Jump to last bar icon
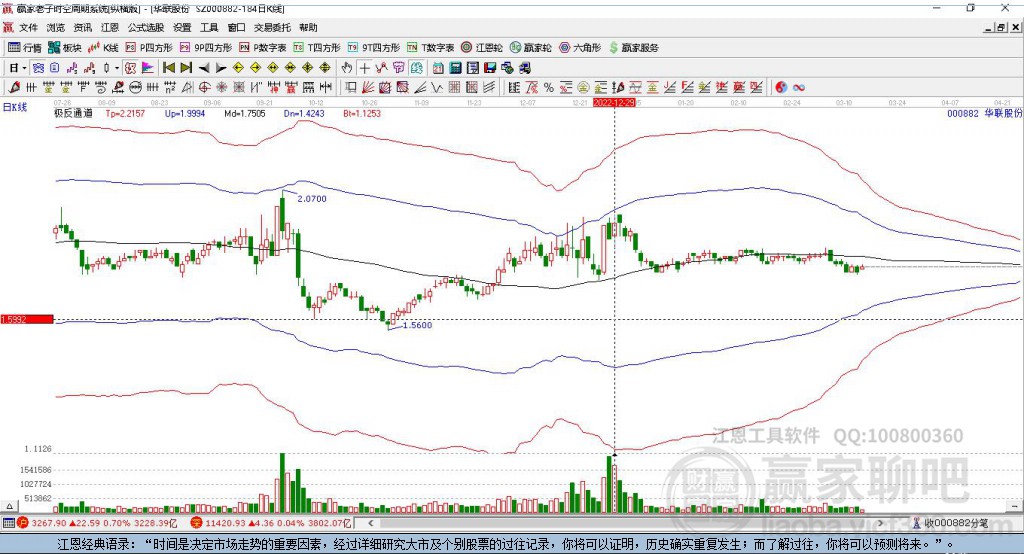This screenshot has width=1024, height=554. (186, 68)
